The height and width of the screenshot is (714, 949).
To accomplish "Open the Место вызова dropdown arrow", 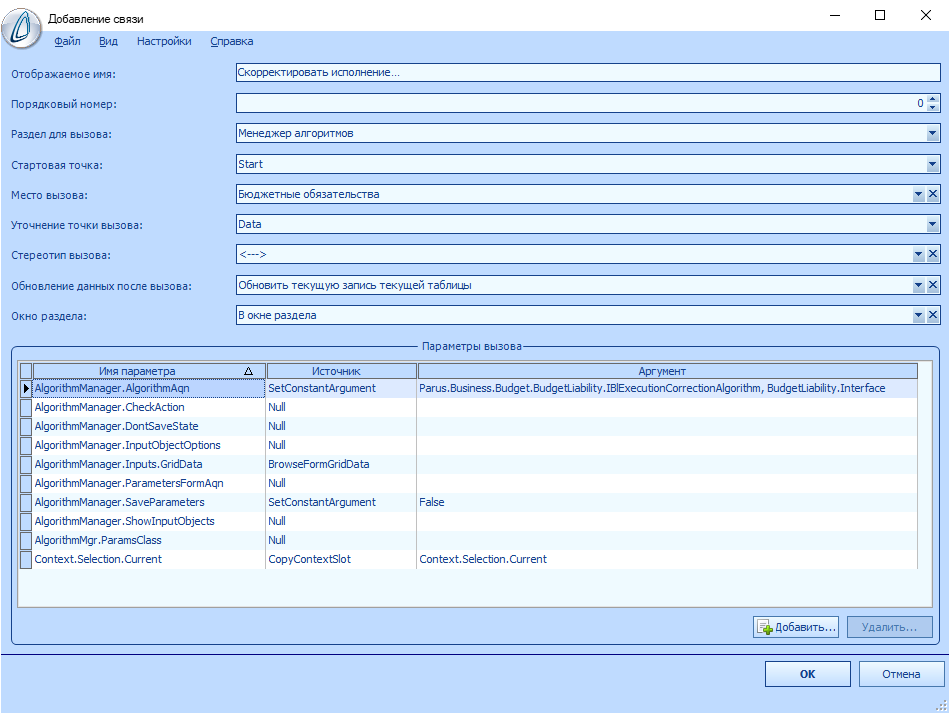I will (918, 195).
